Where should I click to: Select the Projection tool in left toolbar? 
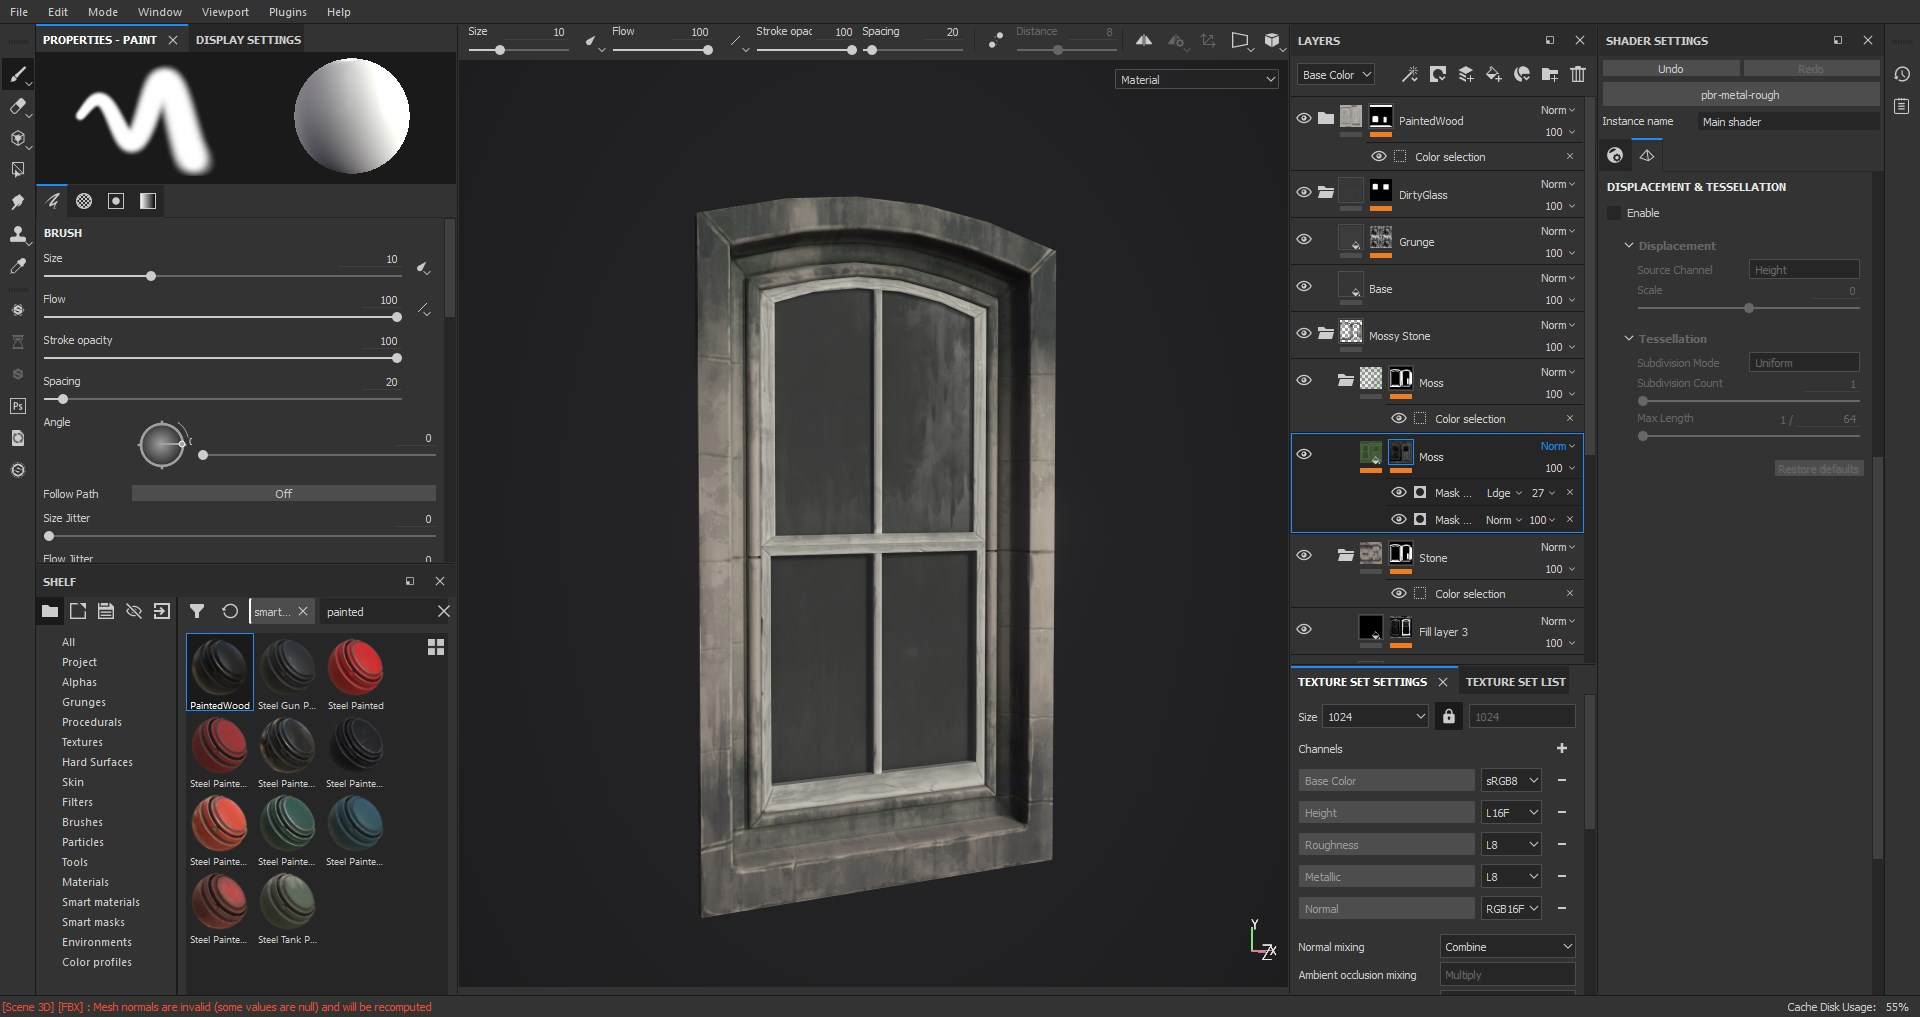(x=17, y=138)
